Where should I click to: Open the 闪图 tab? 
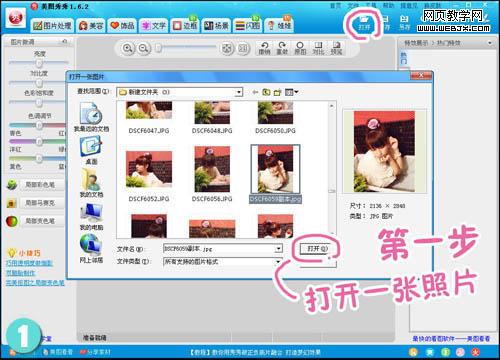tap(248, 25)
